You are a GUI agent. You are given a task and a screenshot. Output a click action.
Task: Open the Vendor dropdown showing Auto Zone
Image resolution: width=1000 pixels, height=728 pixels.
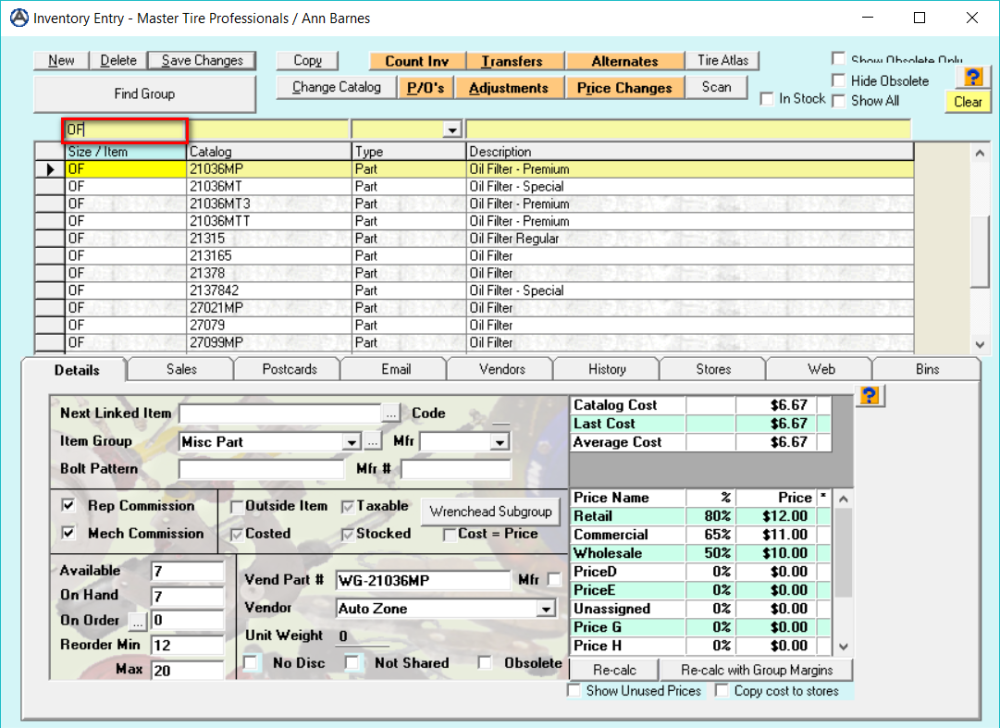pyautogui.click(x=546, y=609)
